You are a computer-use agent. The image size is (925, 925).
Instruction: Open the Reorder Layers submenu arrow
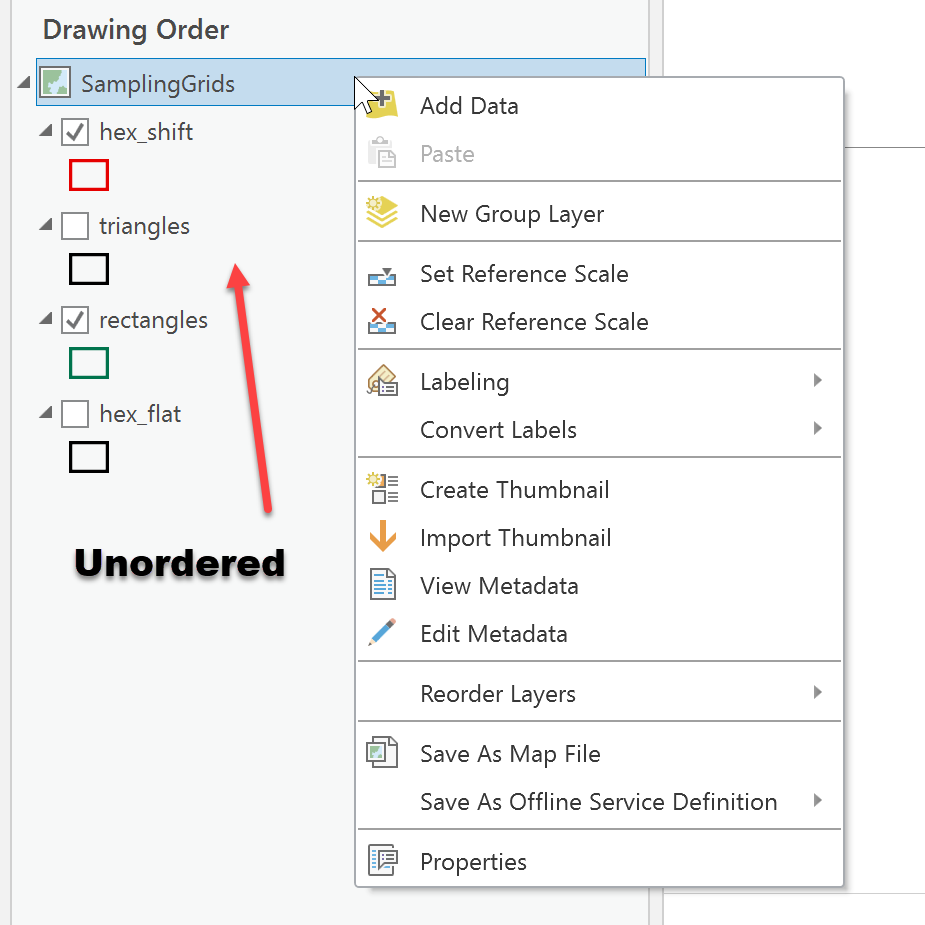[818, 693]
